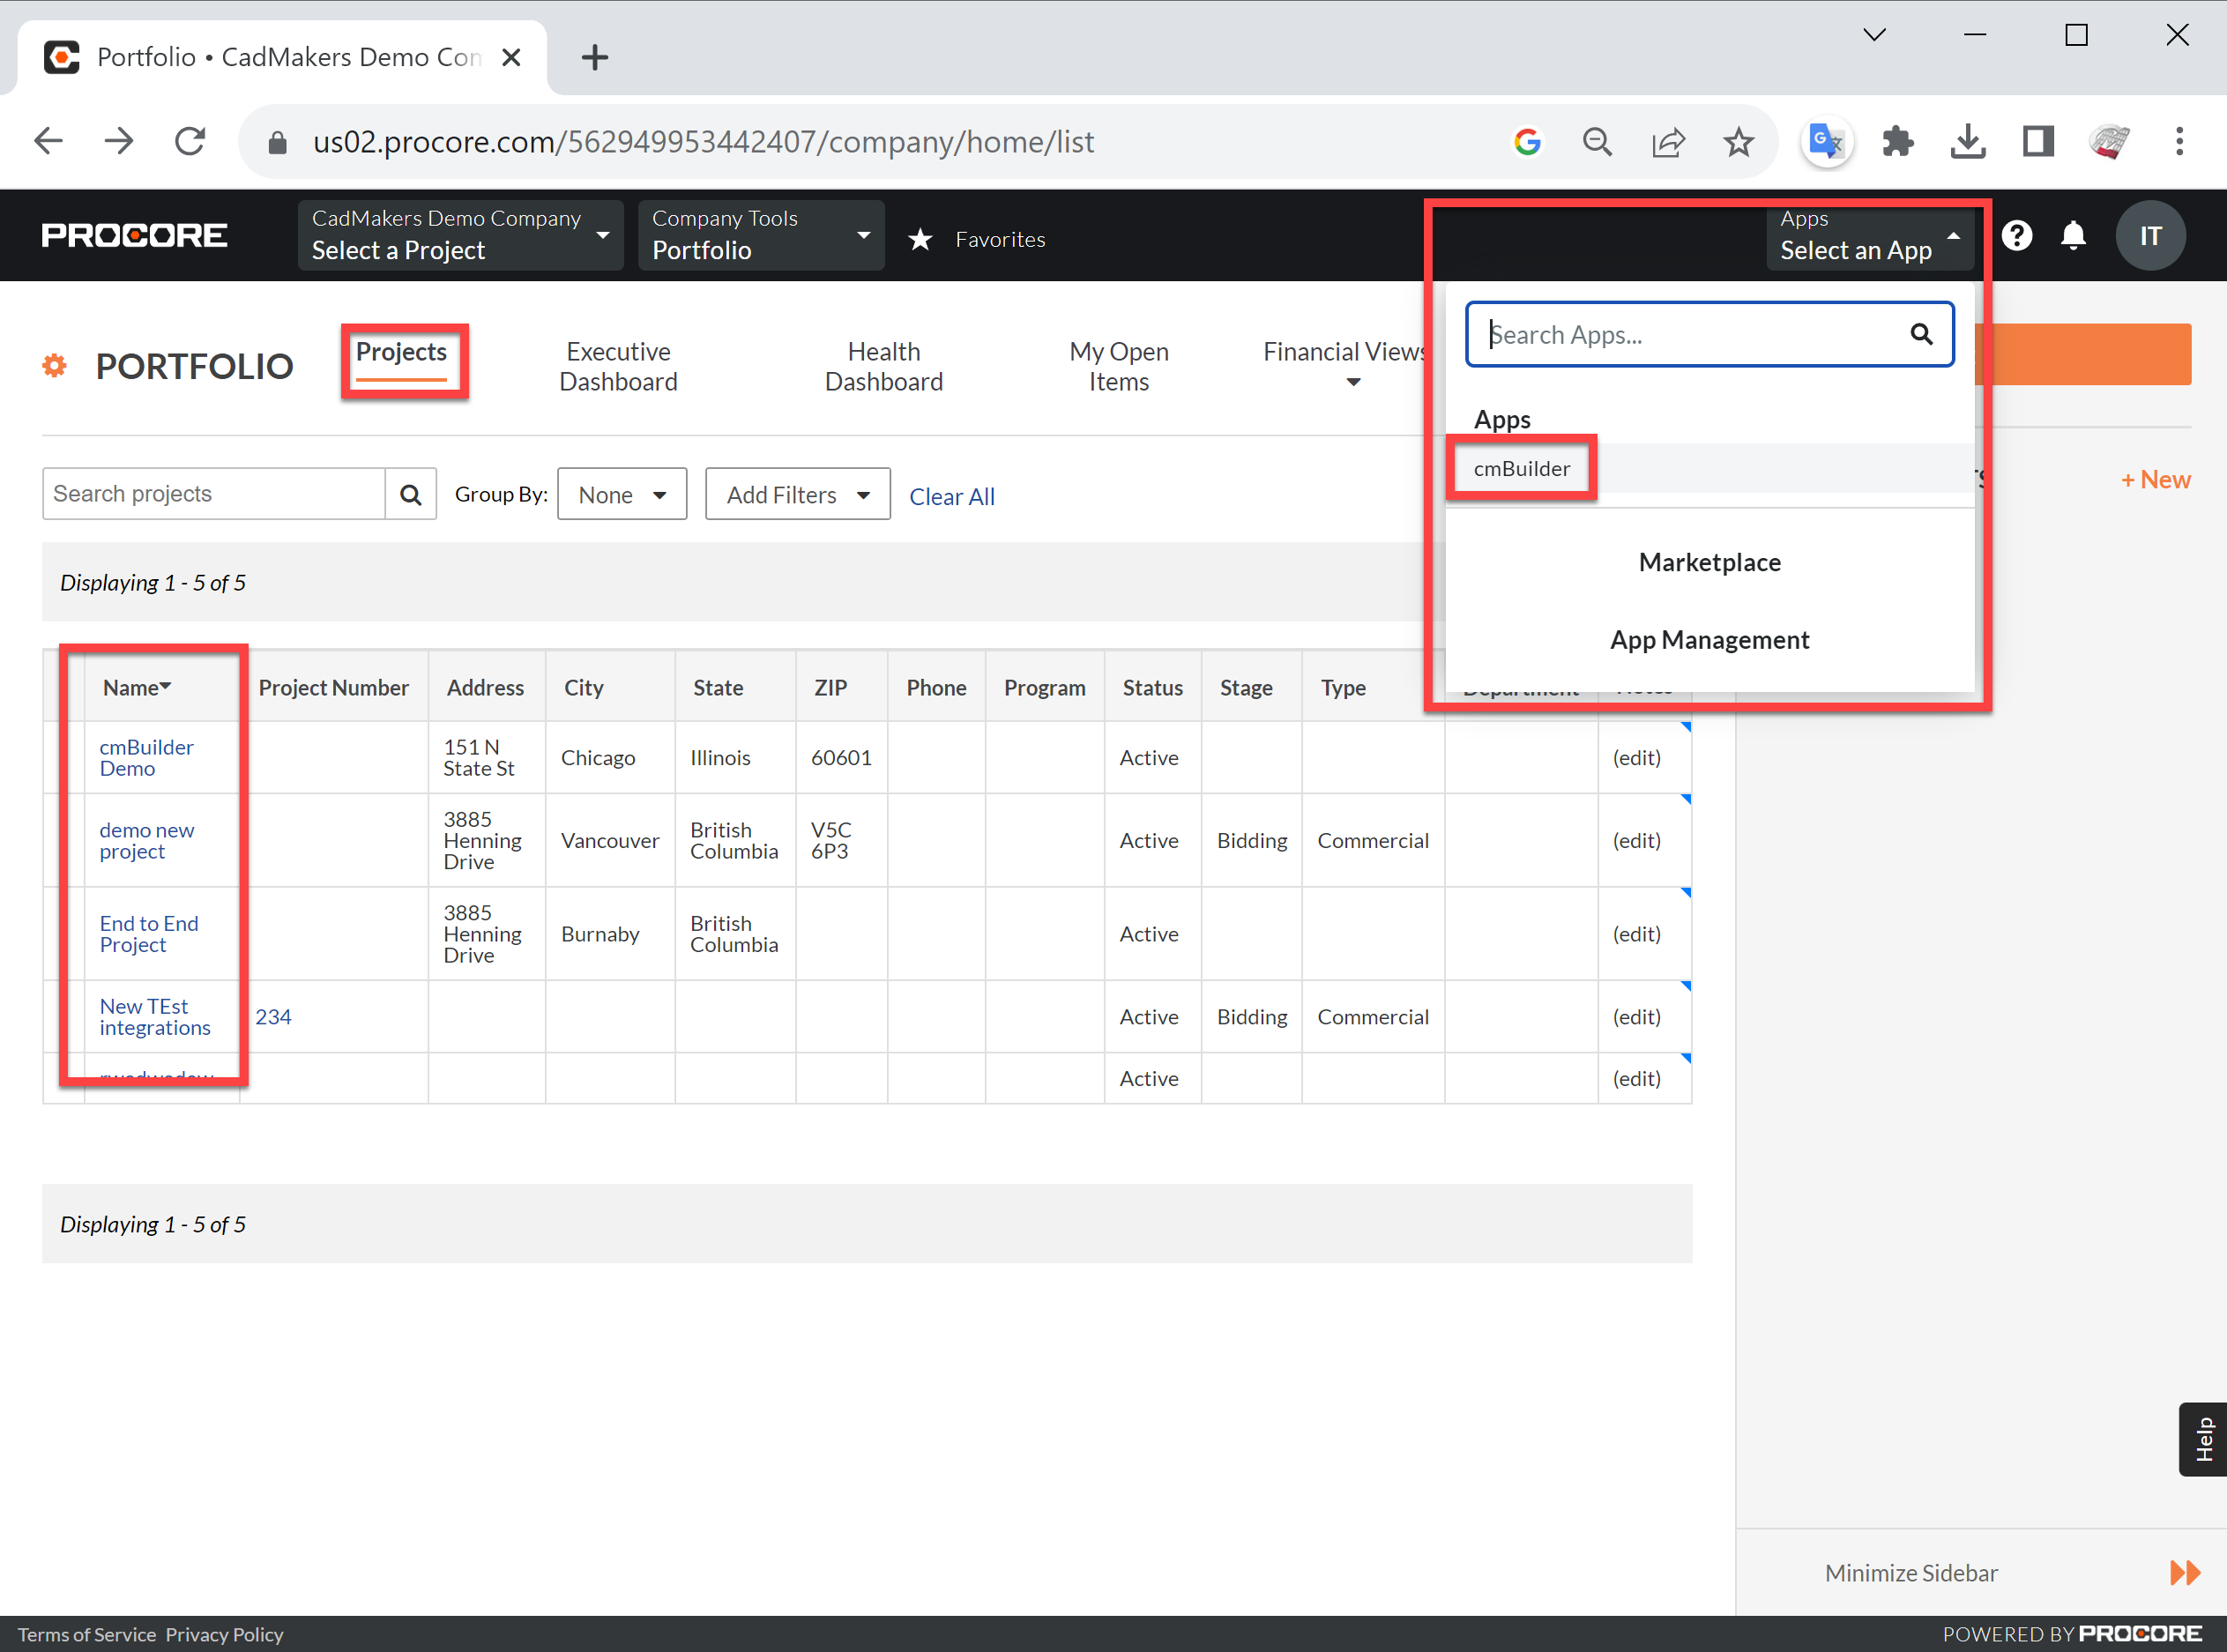This screenshot has width=2227, height=1652.
Task: Expand the Financial Views menu
Action: click(x=1344, y=366)
